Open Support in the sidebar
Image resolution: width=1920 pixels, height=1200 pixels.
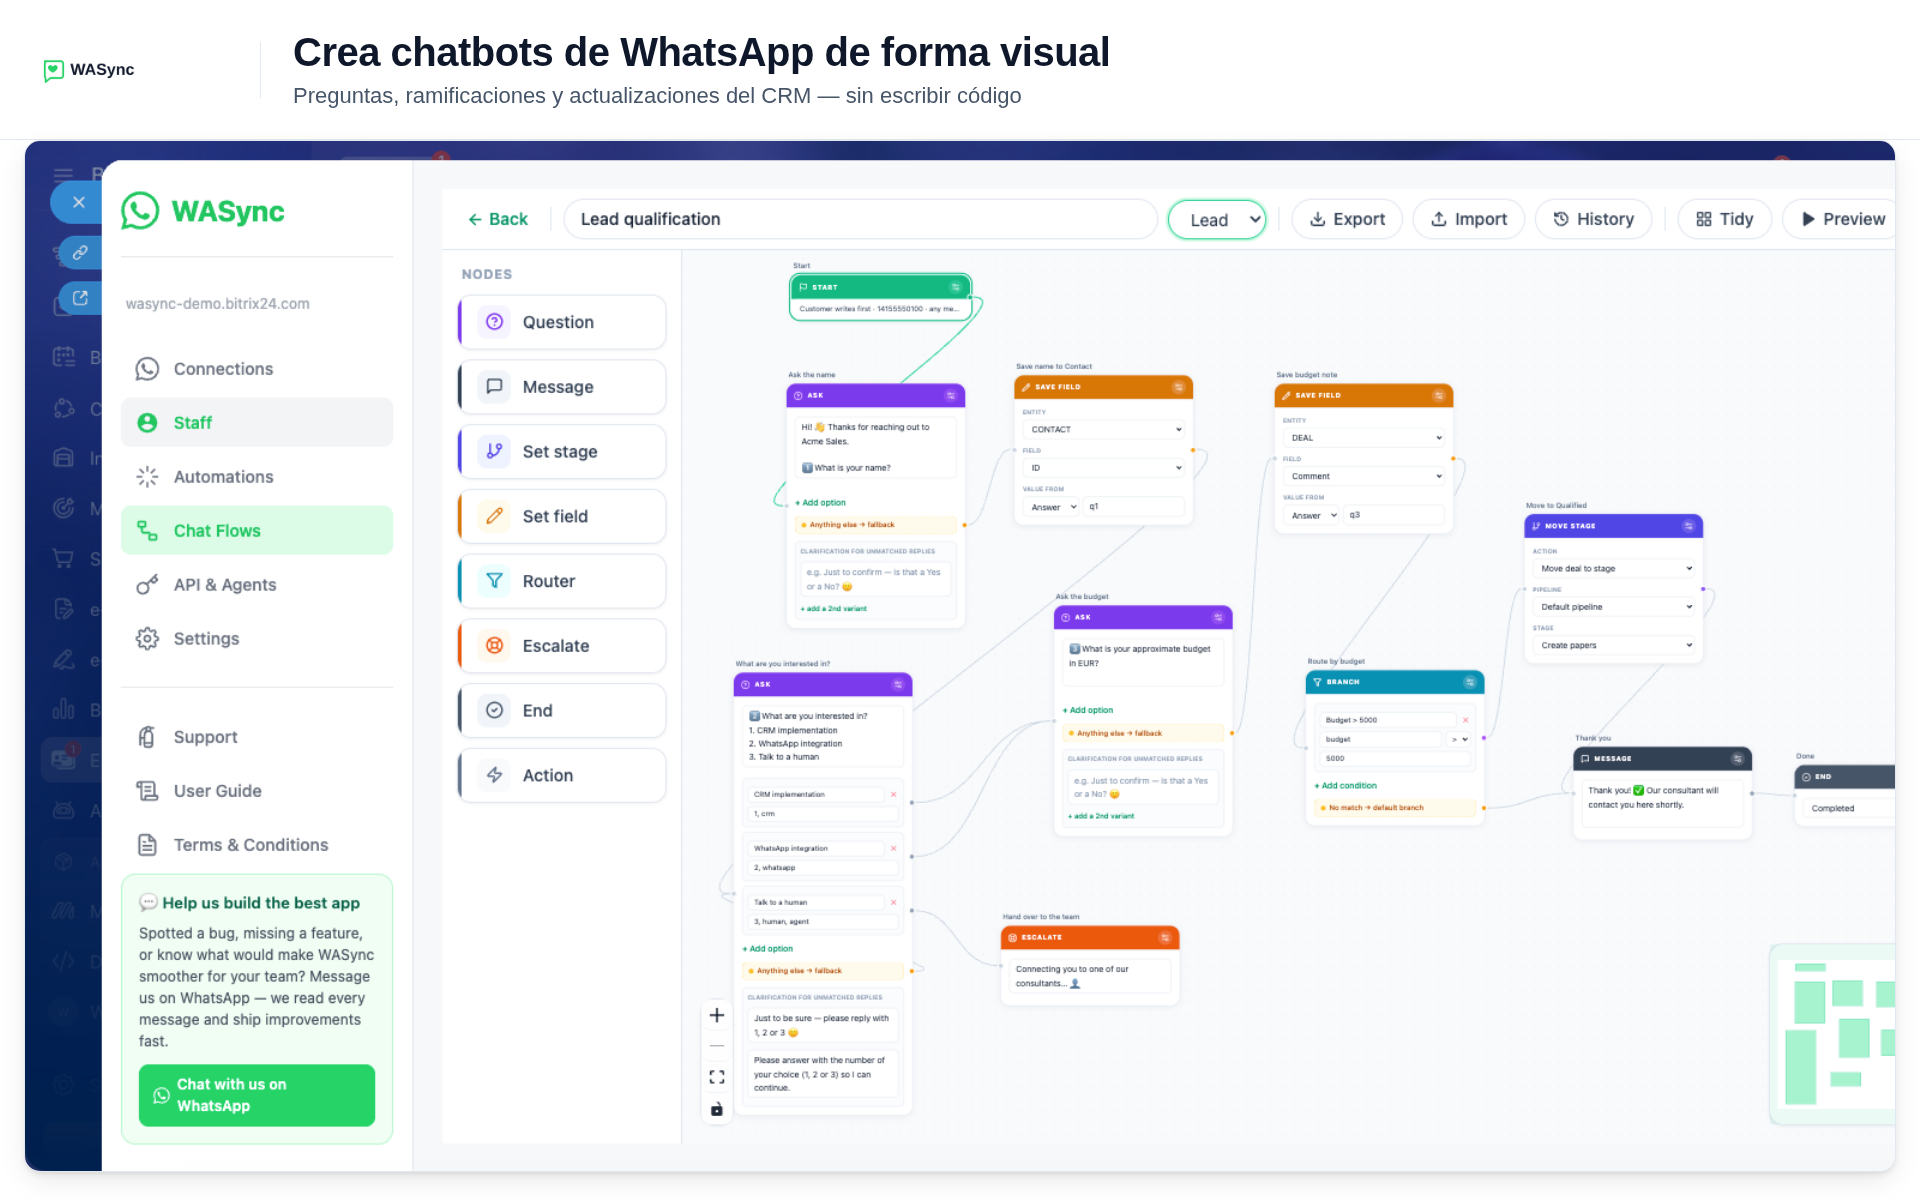coord(257,737)
